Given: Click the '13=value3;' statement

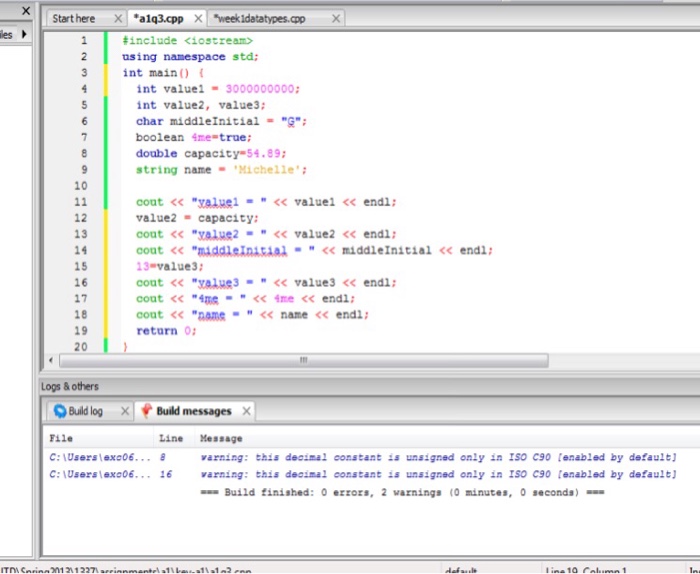Looking at the screenshot, I should (170, 266).
